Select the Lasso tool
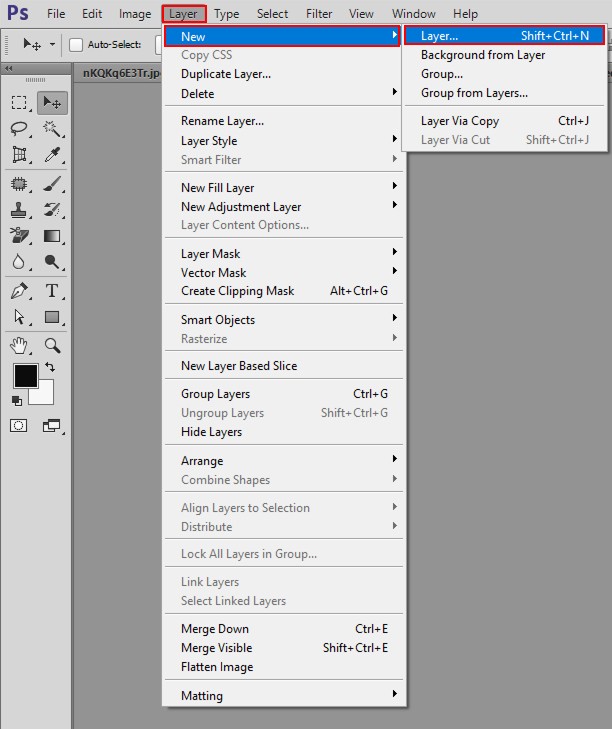The height and width of the screenshot is (729, 612). coord(19,129)
